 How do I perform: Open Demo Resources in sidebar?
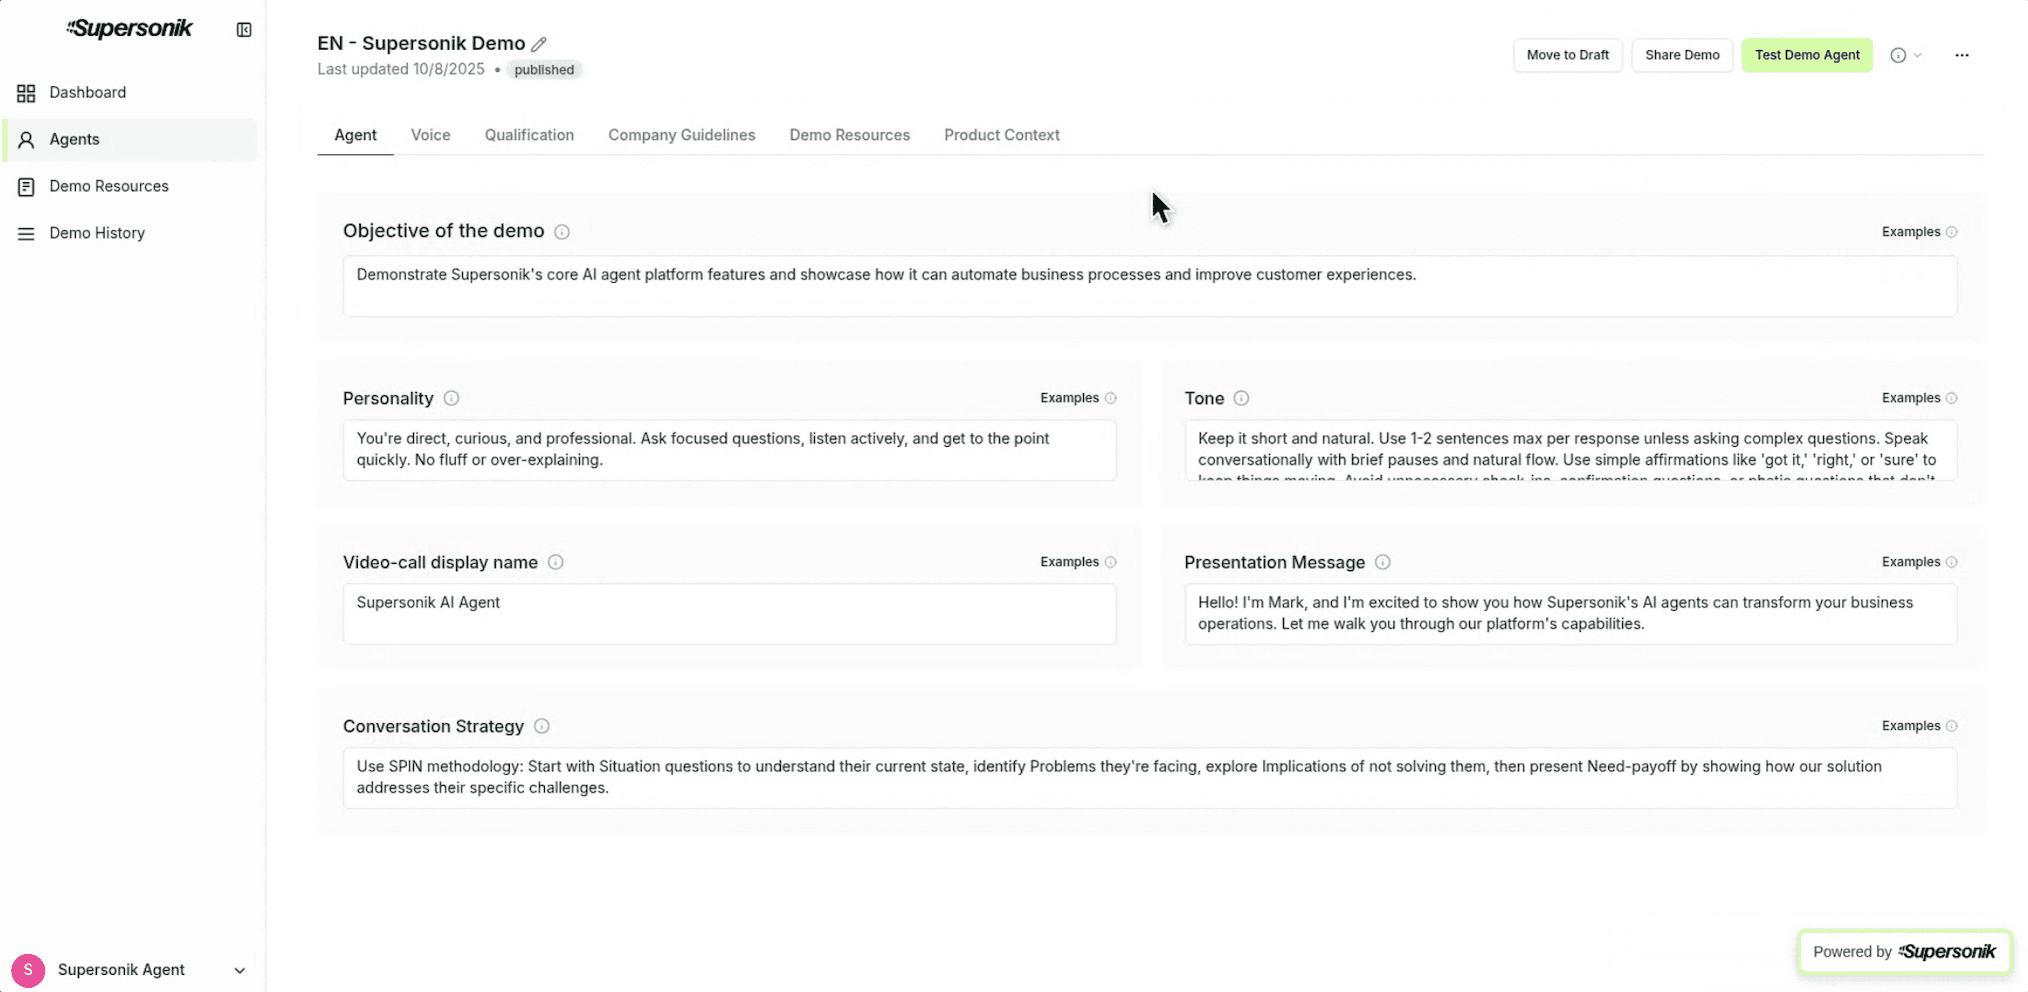click(131, 187)
